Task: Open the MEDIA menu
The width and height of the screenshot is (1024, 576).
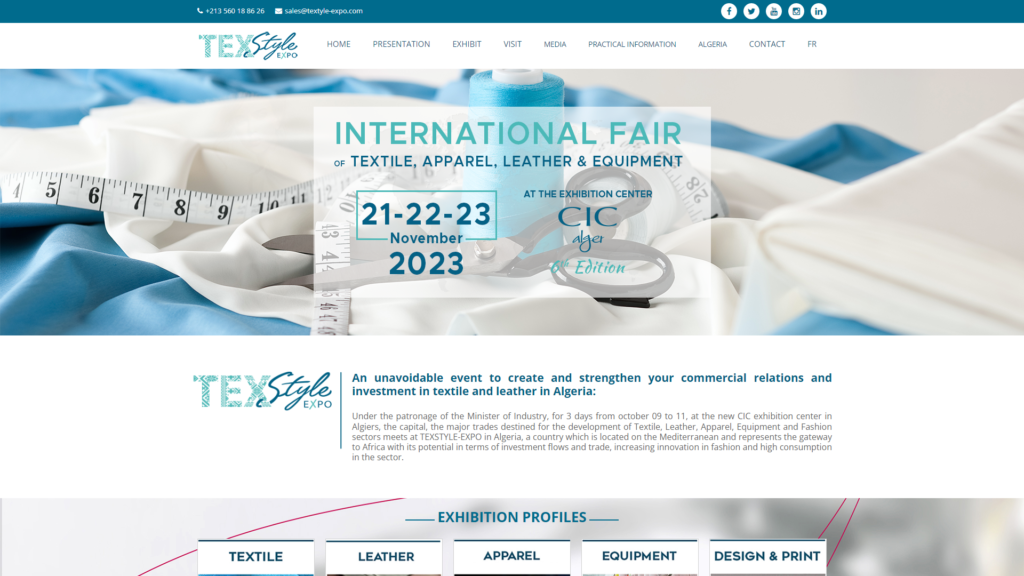Action: tap(554, 44)
